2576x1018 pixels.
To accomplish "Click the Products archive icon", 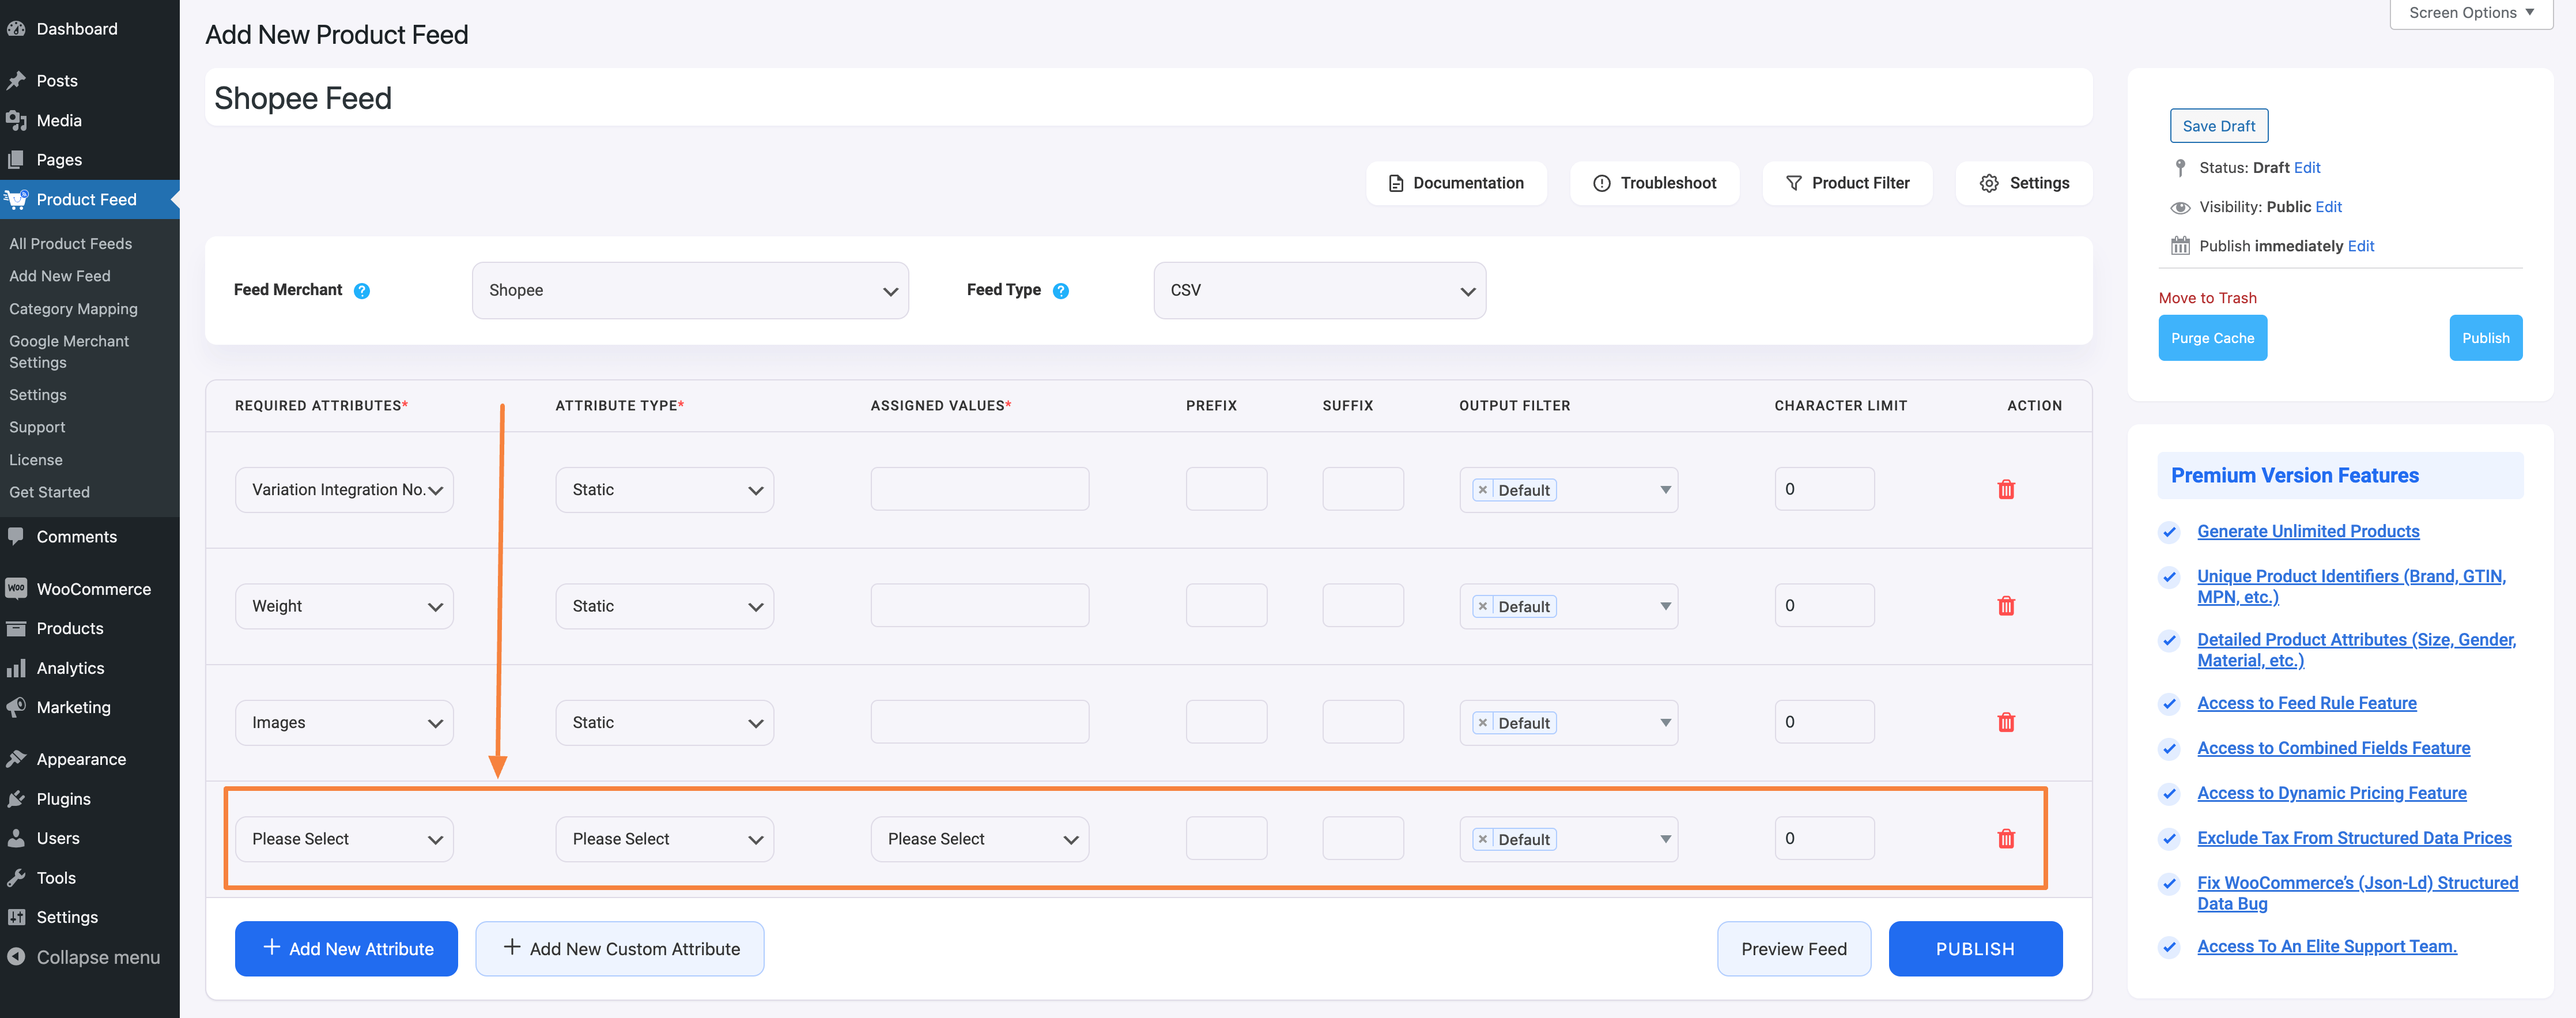I will [16, 628].
